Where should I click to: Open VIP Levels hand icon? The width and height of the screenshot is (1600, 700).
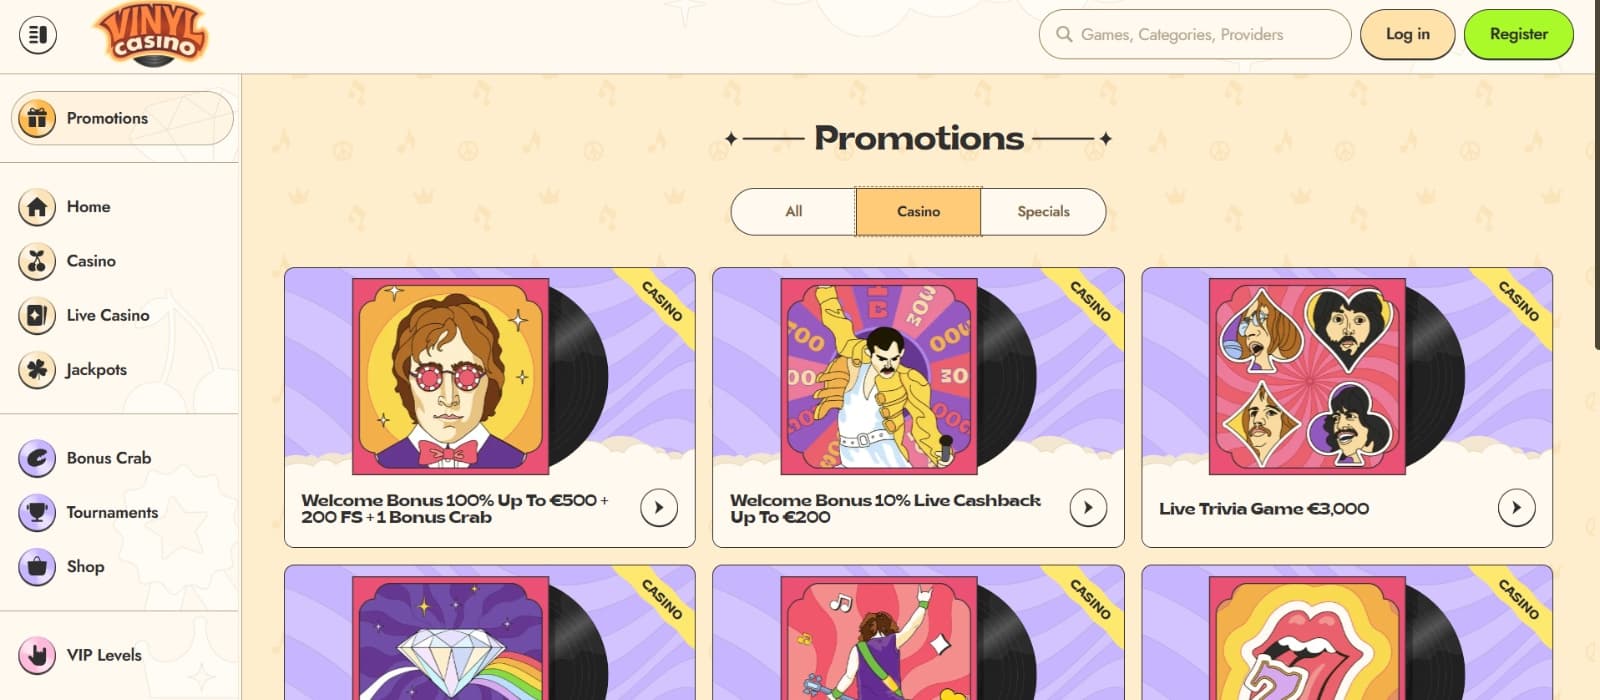pyautogui.click(x=37, y=656)
